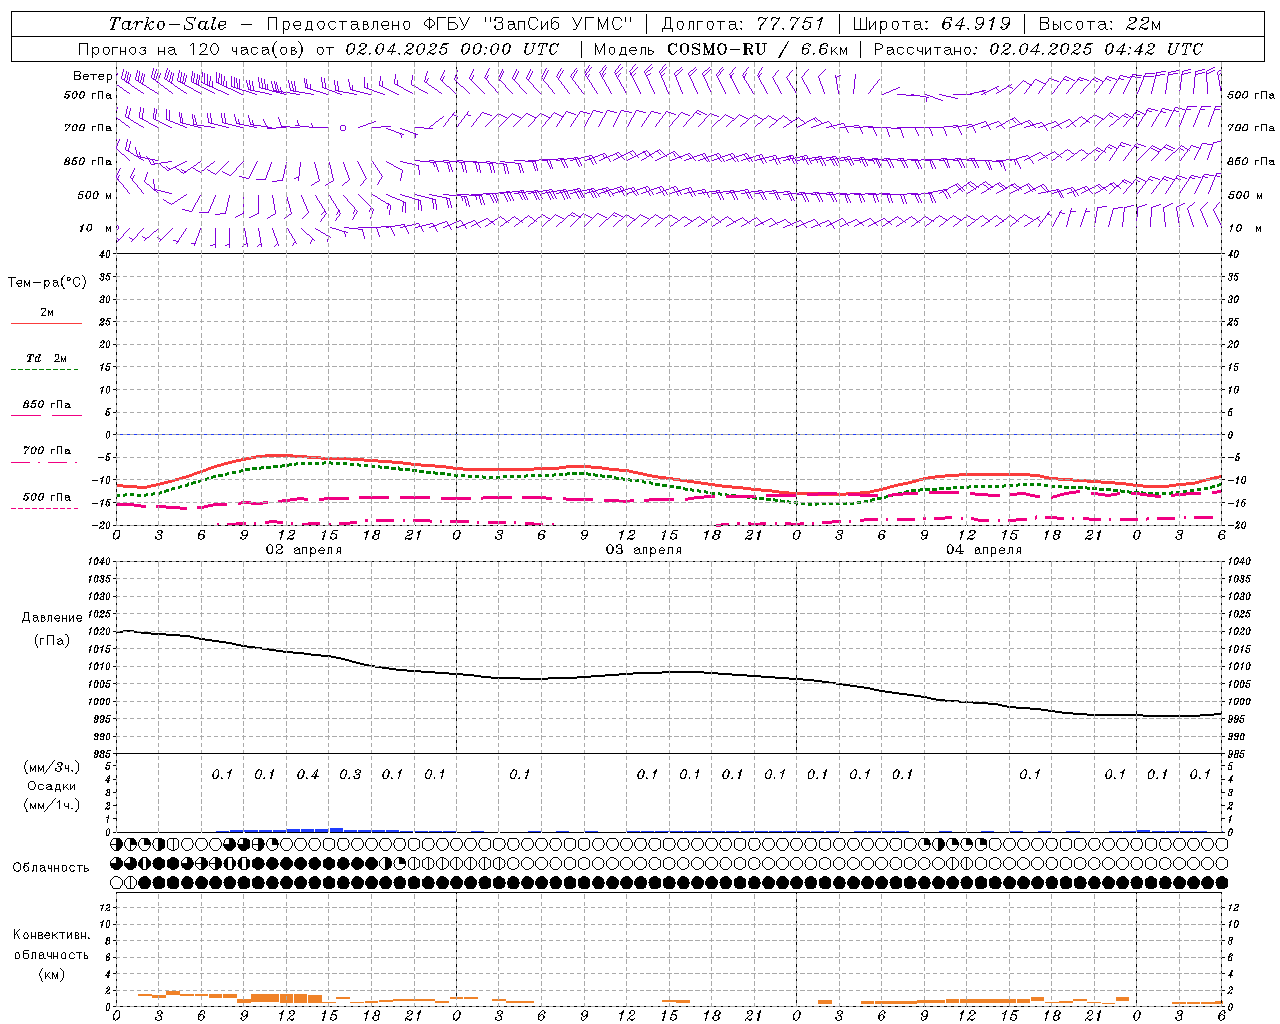Click the Рассчитано: 02.04.2025 04:42 UTC text
The image size is (1280, 1024).
1038,49
